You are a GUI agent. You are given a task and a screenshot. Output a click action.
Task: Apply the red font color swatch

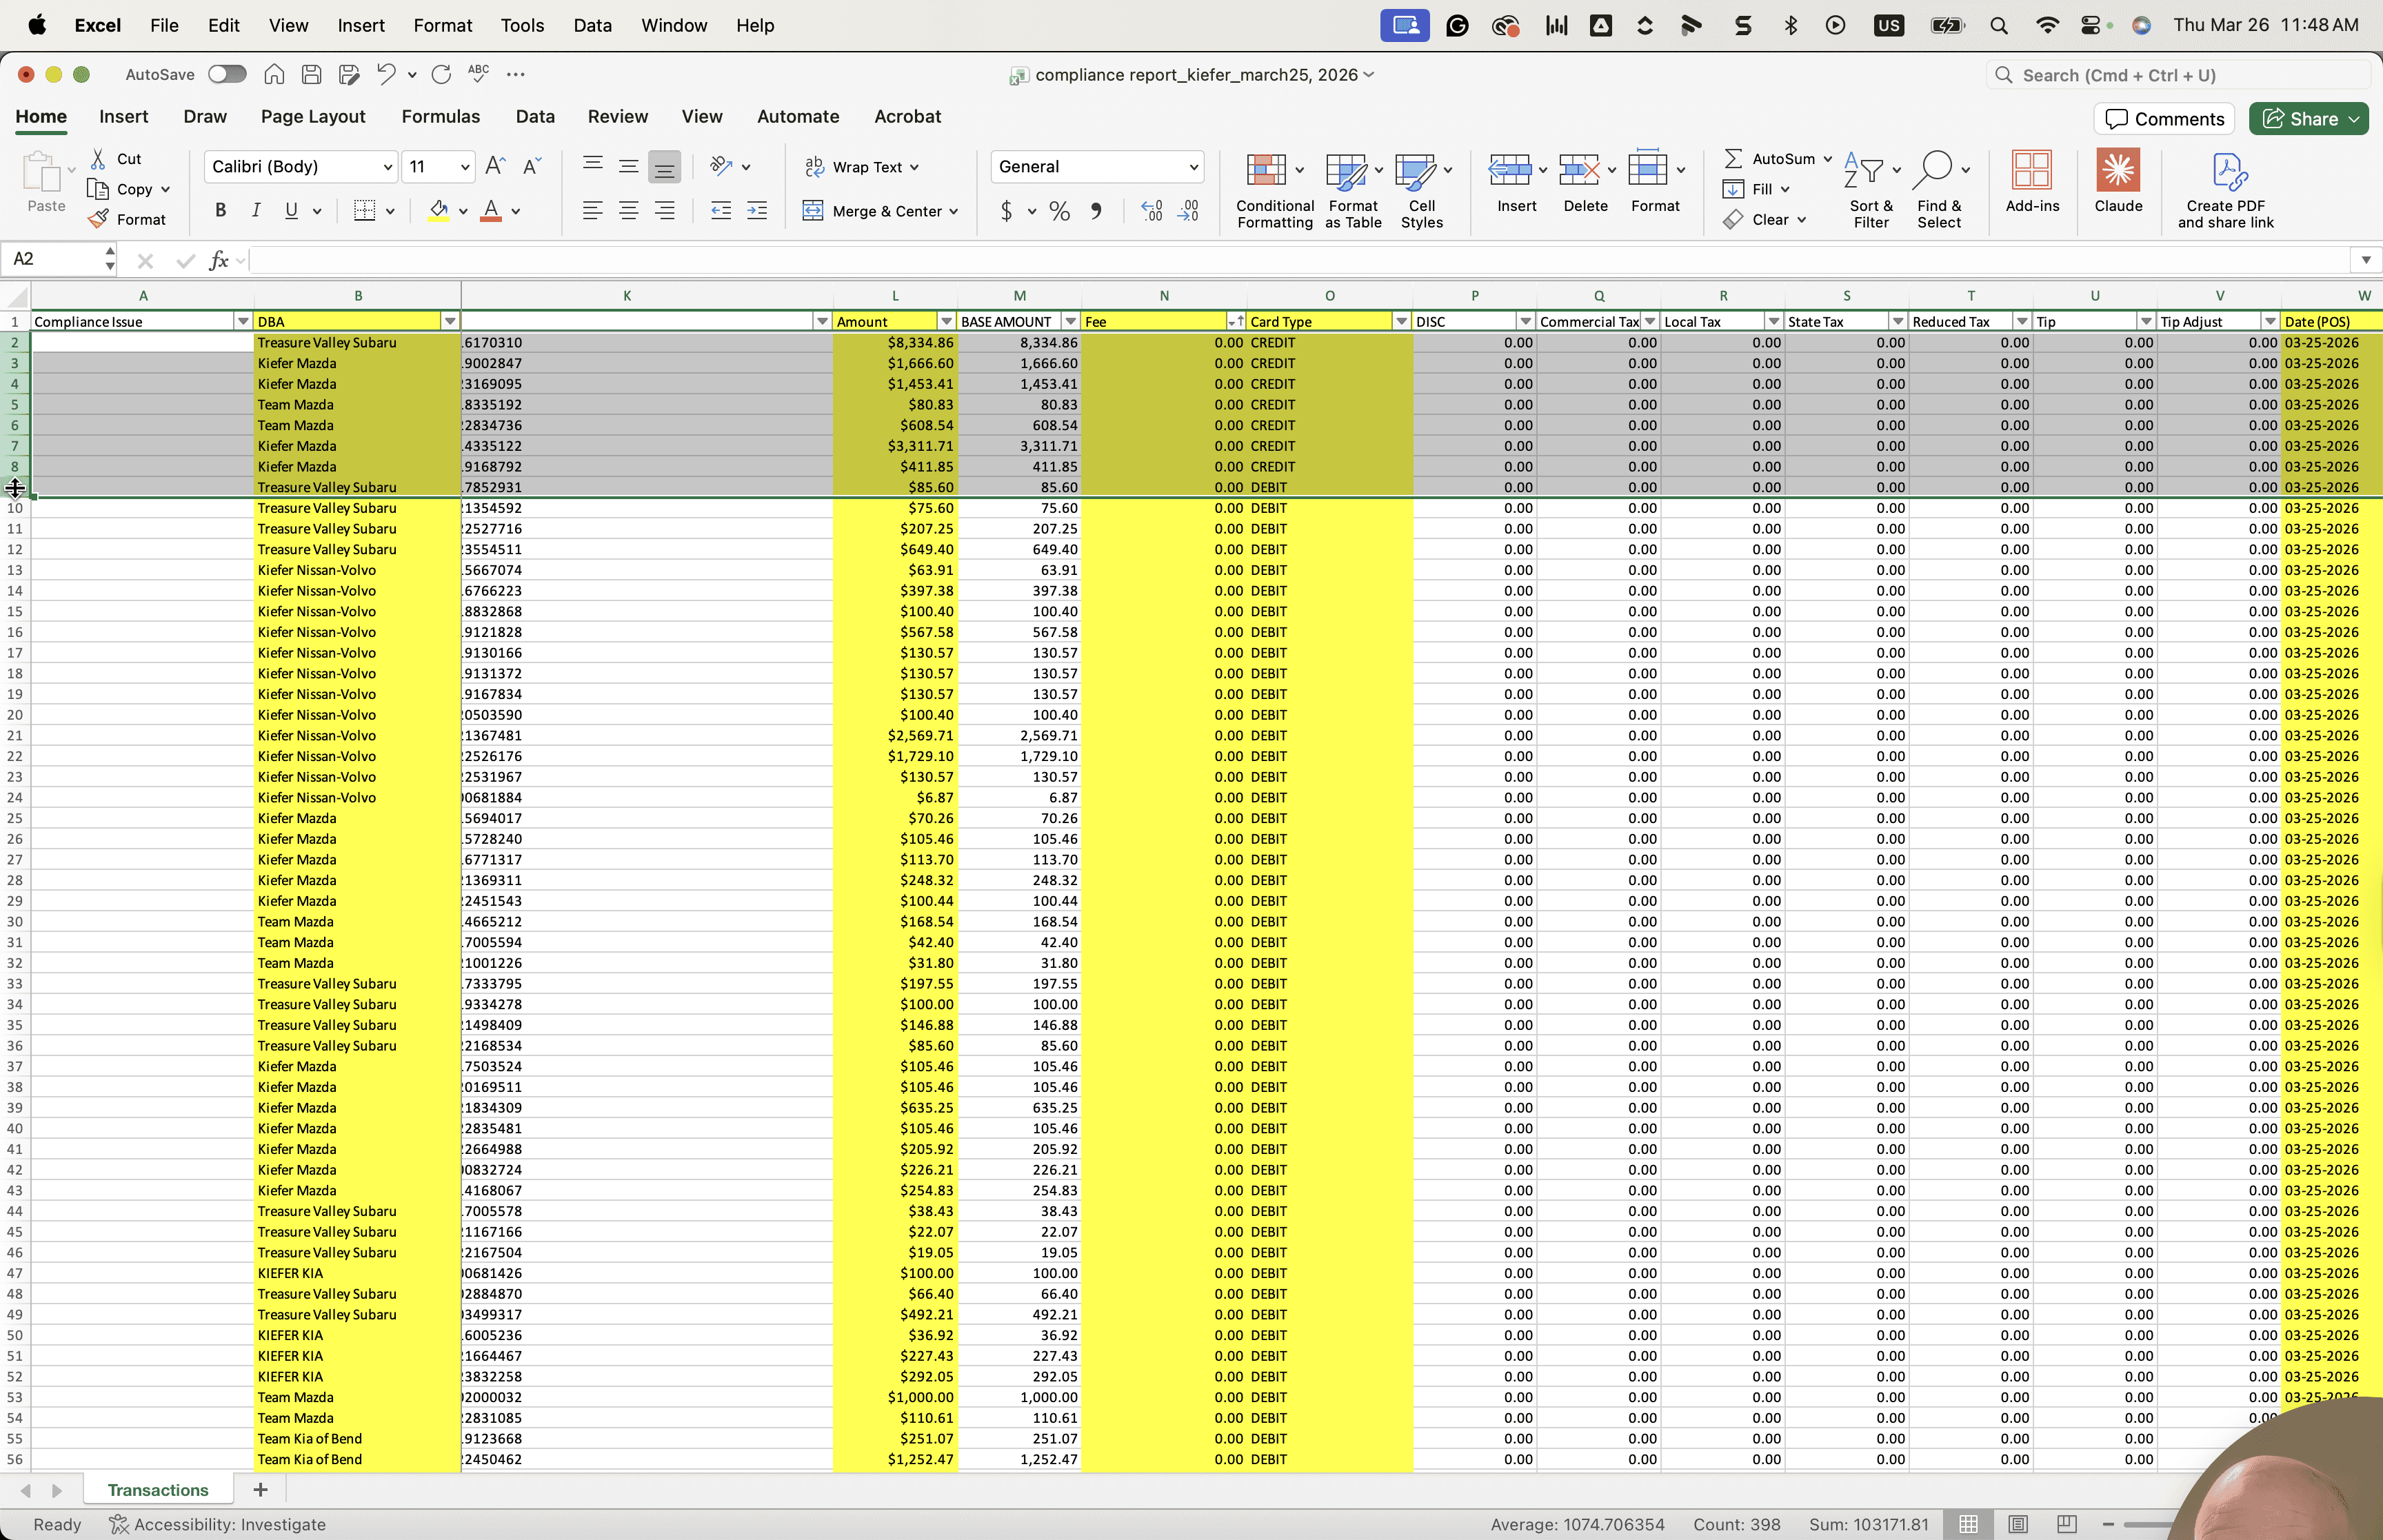491,210
